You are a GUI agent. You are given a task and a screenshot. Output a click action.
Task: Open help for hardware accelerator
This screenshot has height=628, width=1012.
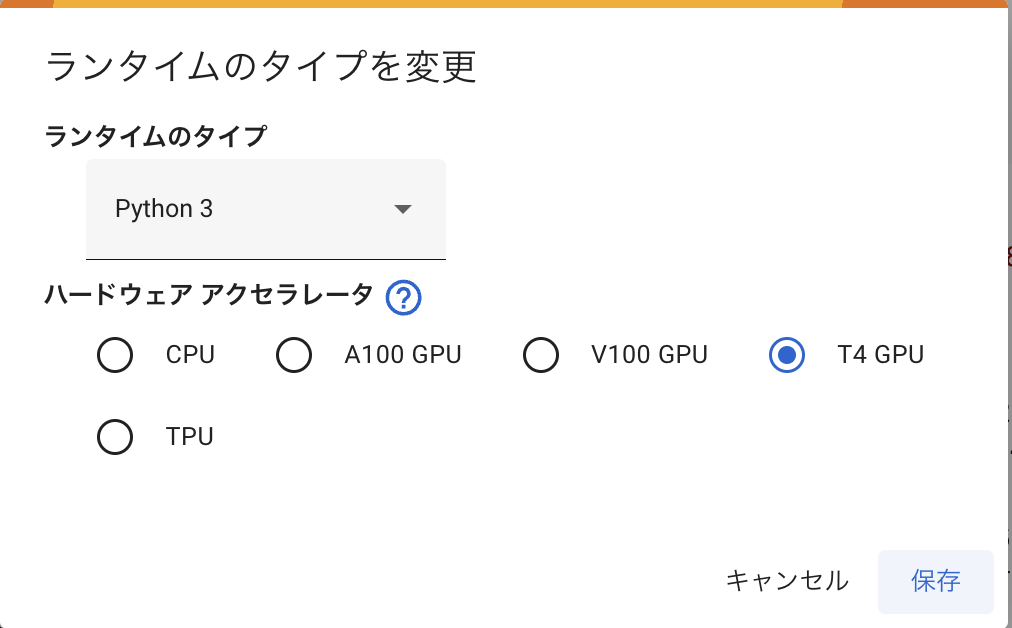(x=403, y=297)
